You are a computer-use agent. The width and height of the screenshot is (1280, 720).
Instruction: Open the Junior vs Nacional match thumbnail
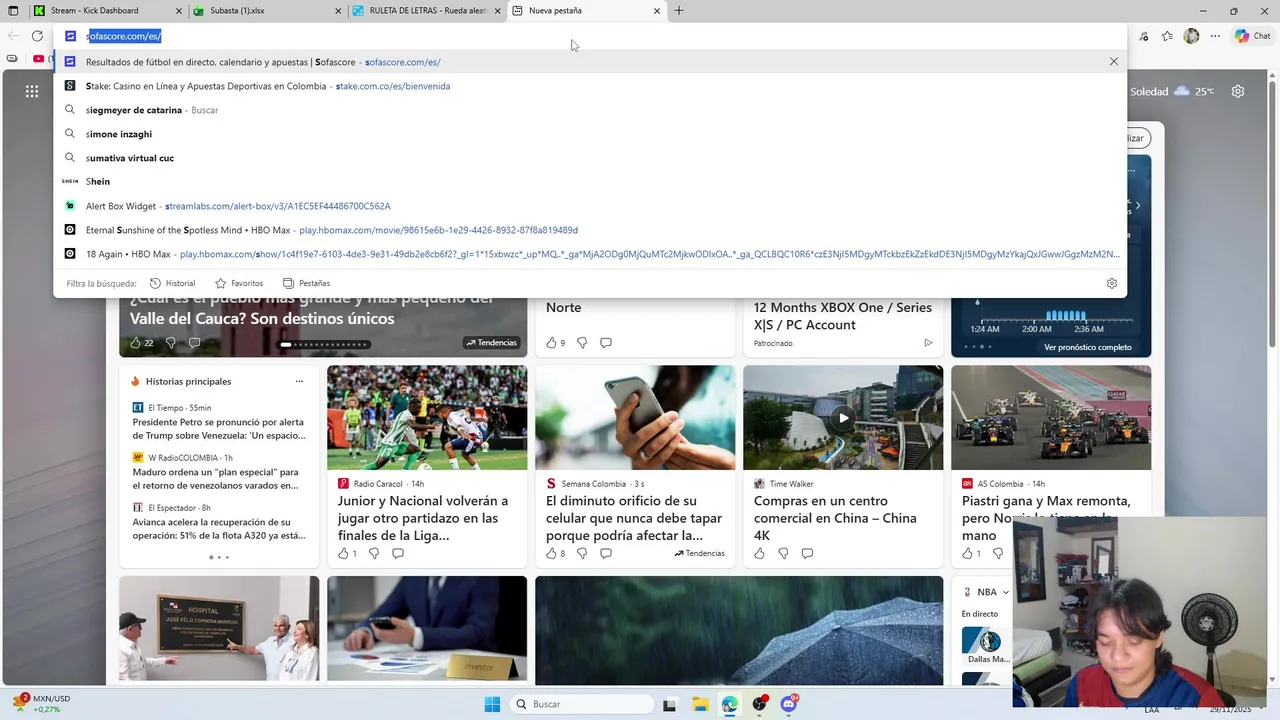click(427, 417)
